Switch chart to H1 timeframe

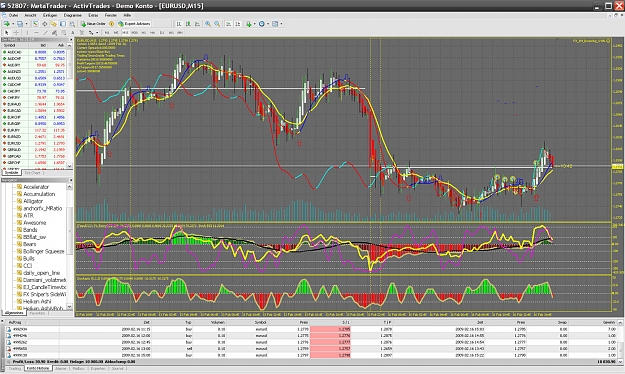point(143,32)
